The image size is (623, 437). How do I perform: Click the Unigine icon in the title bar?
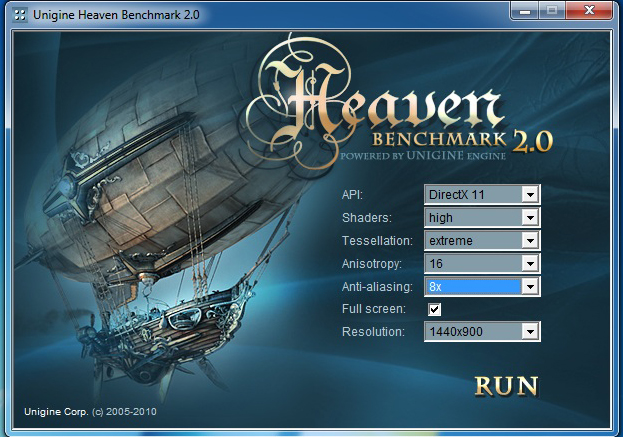click(19, 15)
